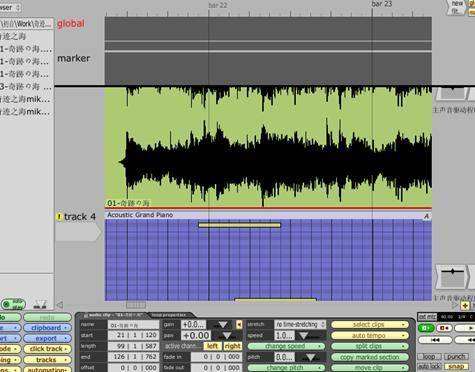Toggle the loop button

429,357
